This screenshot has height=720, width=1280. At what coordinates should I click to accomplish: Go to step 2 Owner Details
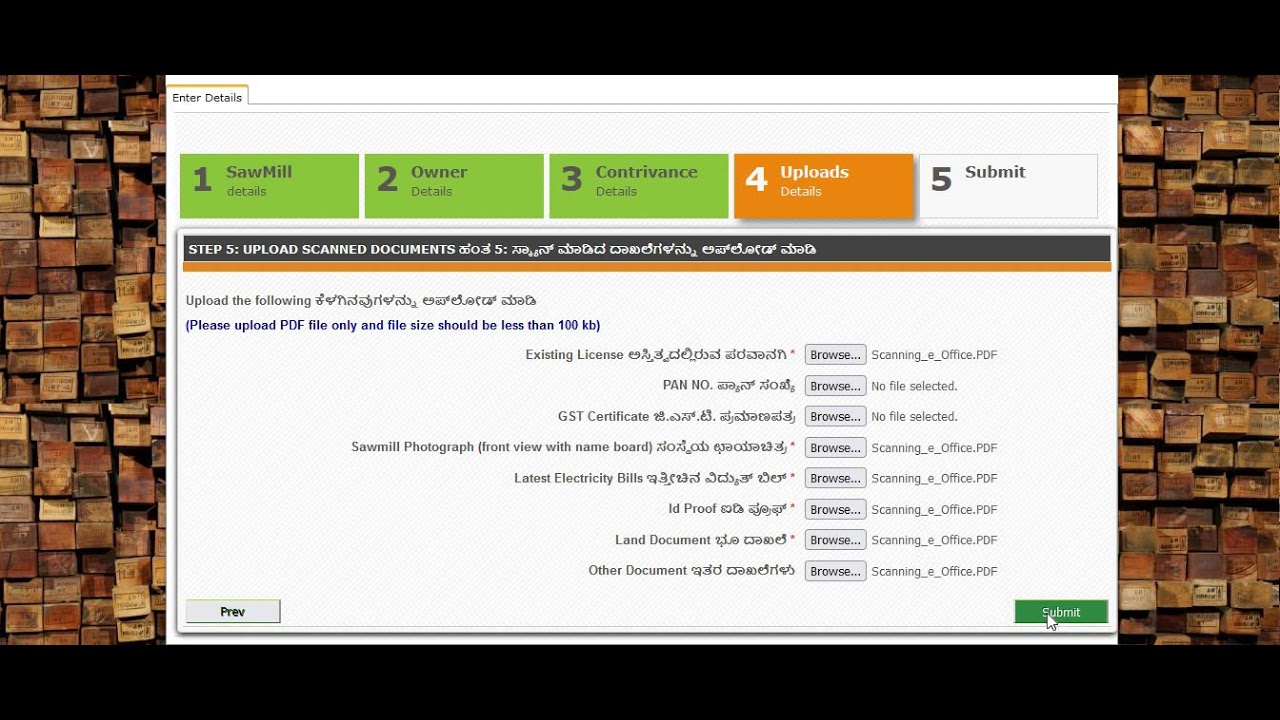(454, 186)
